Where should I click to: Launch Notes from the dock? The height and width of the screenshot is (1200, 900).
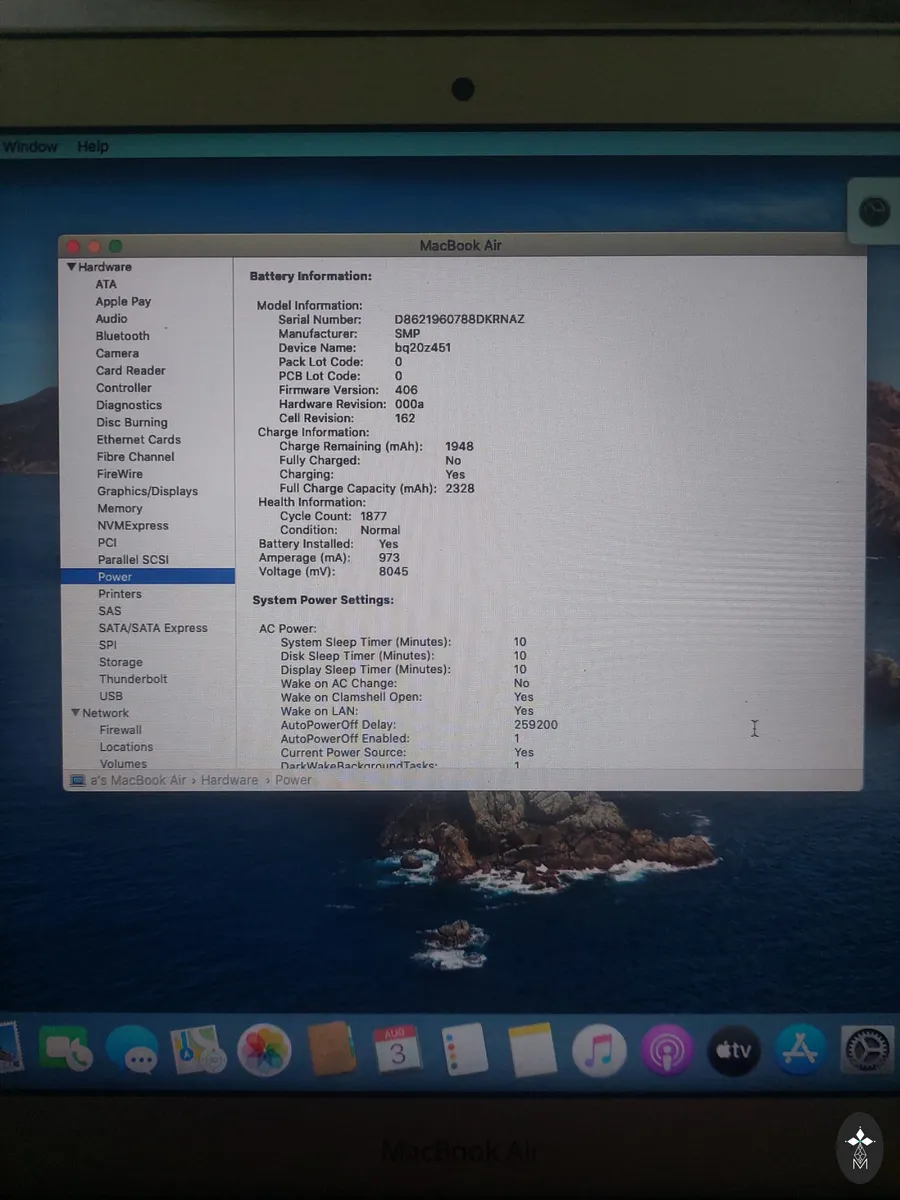(532, 1049)
